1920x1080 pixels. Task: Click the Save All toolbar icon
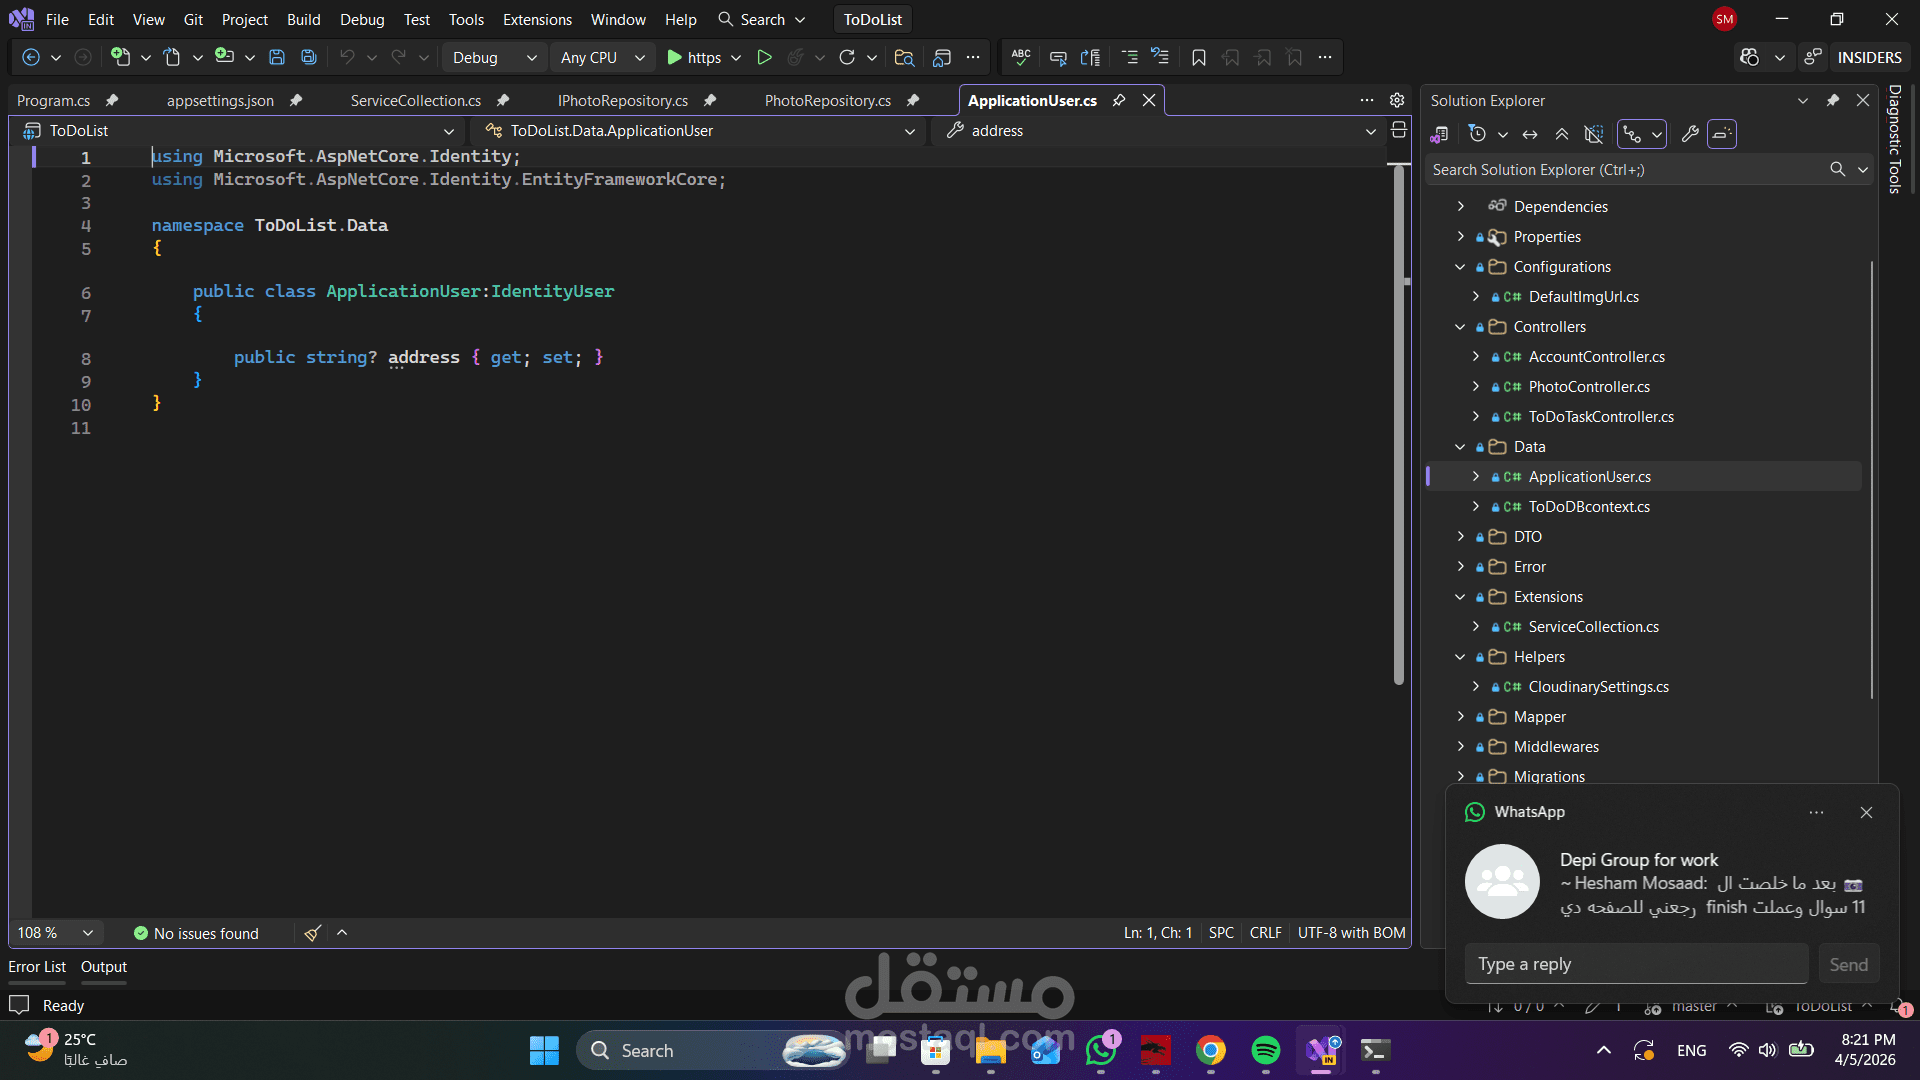point(309,58)
